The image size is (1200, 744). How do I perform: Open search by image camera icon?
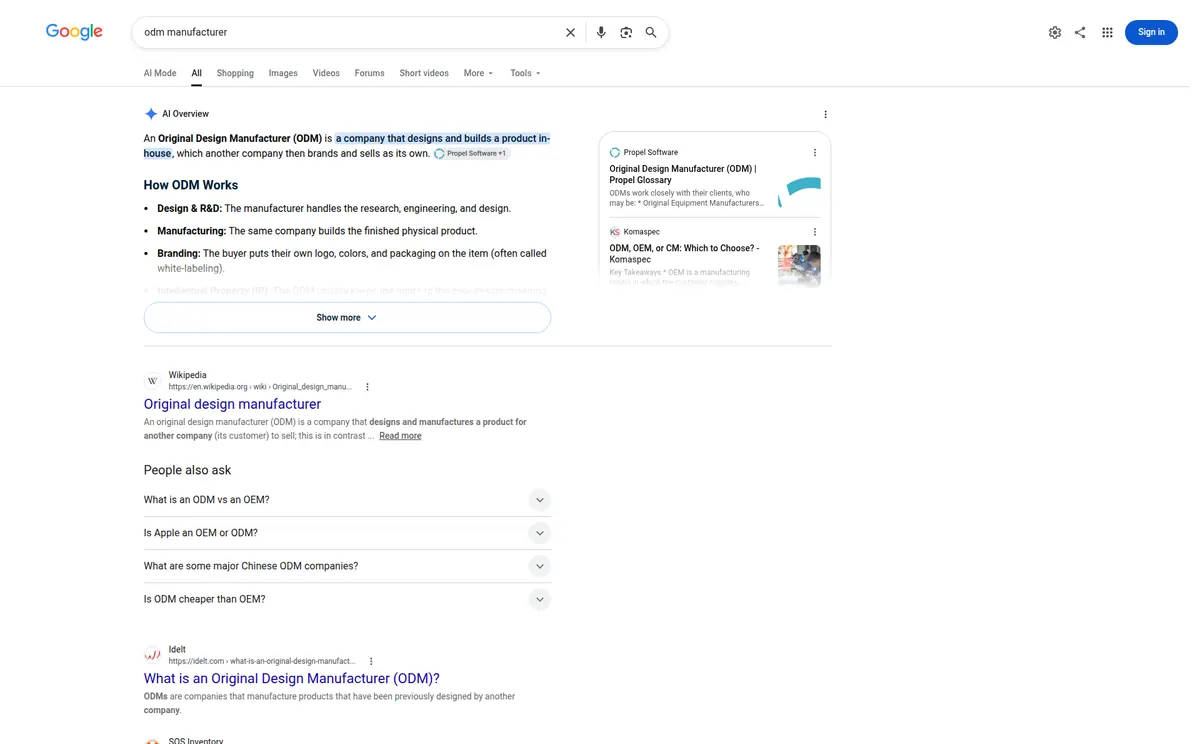point(626,32)
